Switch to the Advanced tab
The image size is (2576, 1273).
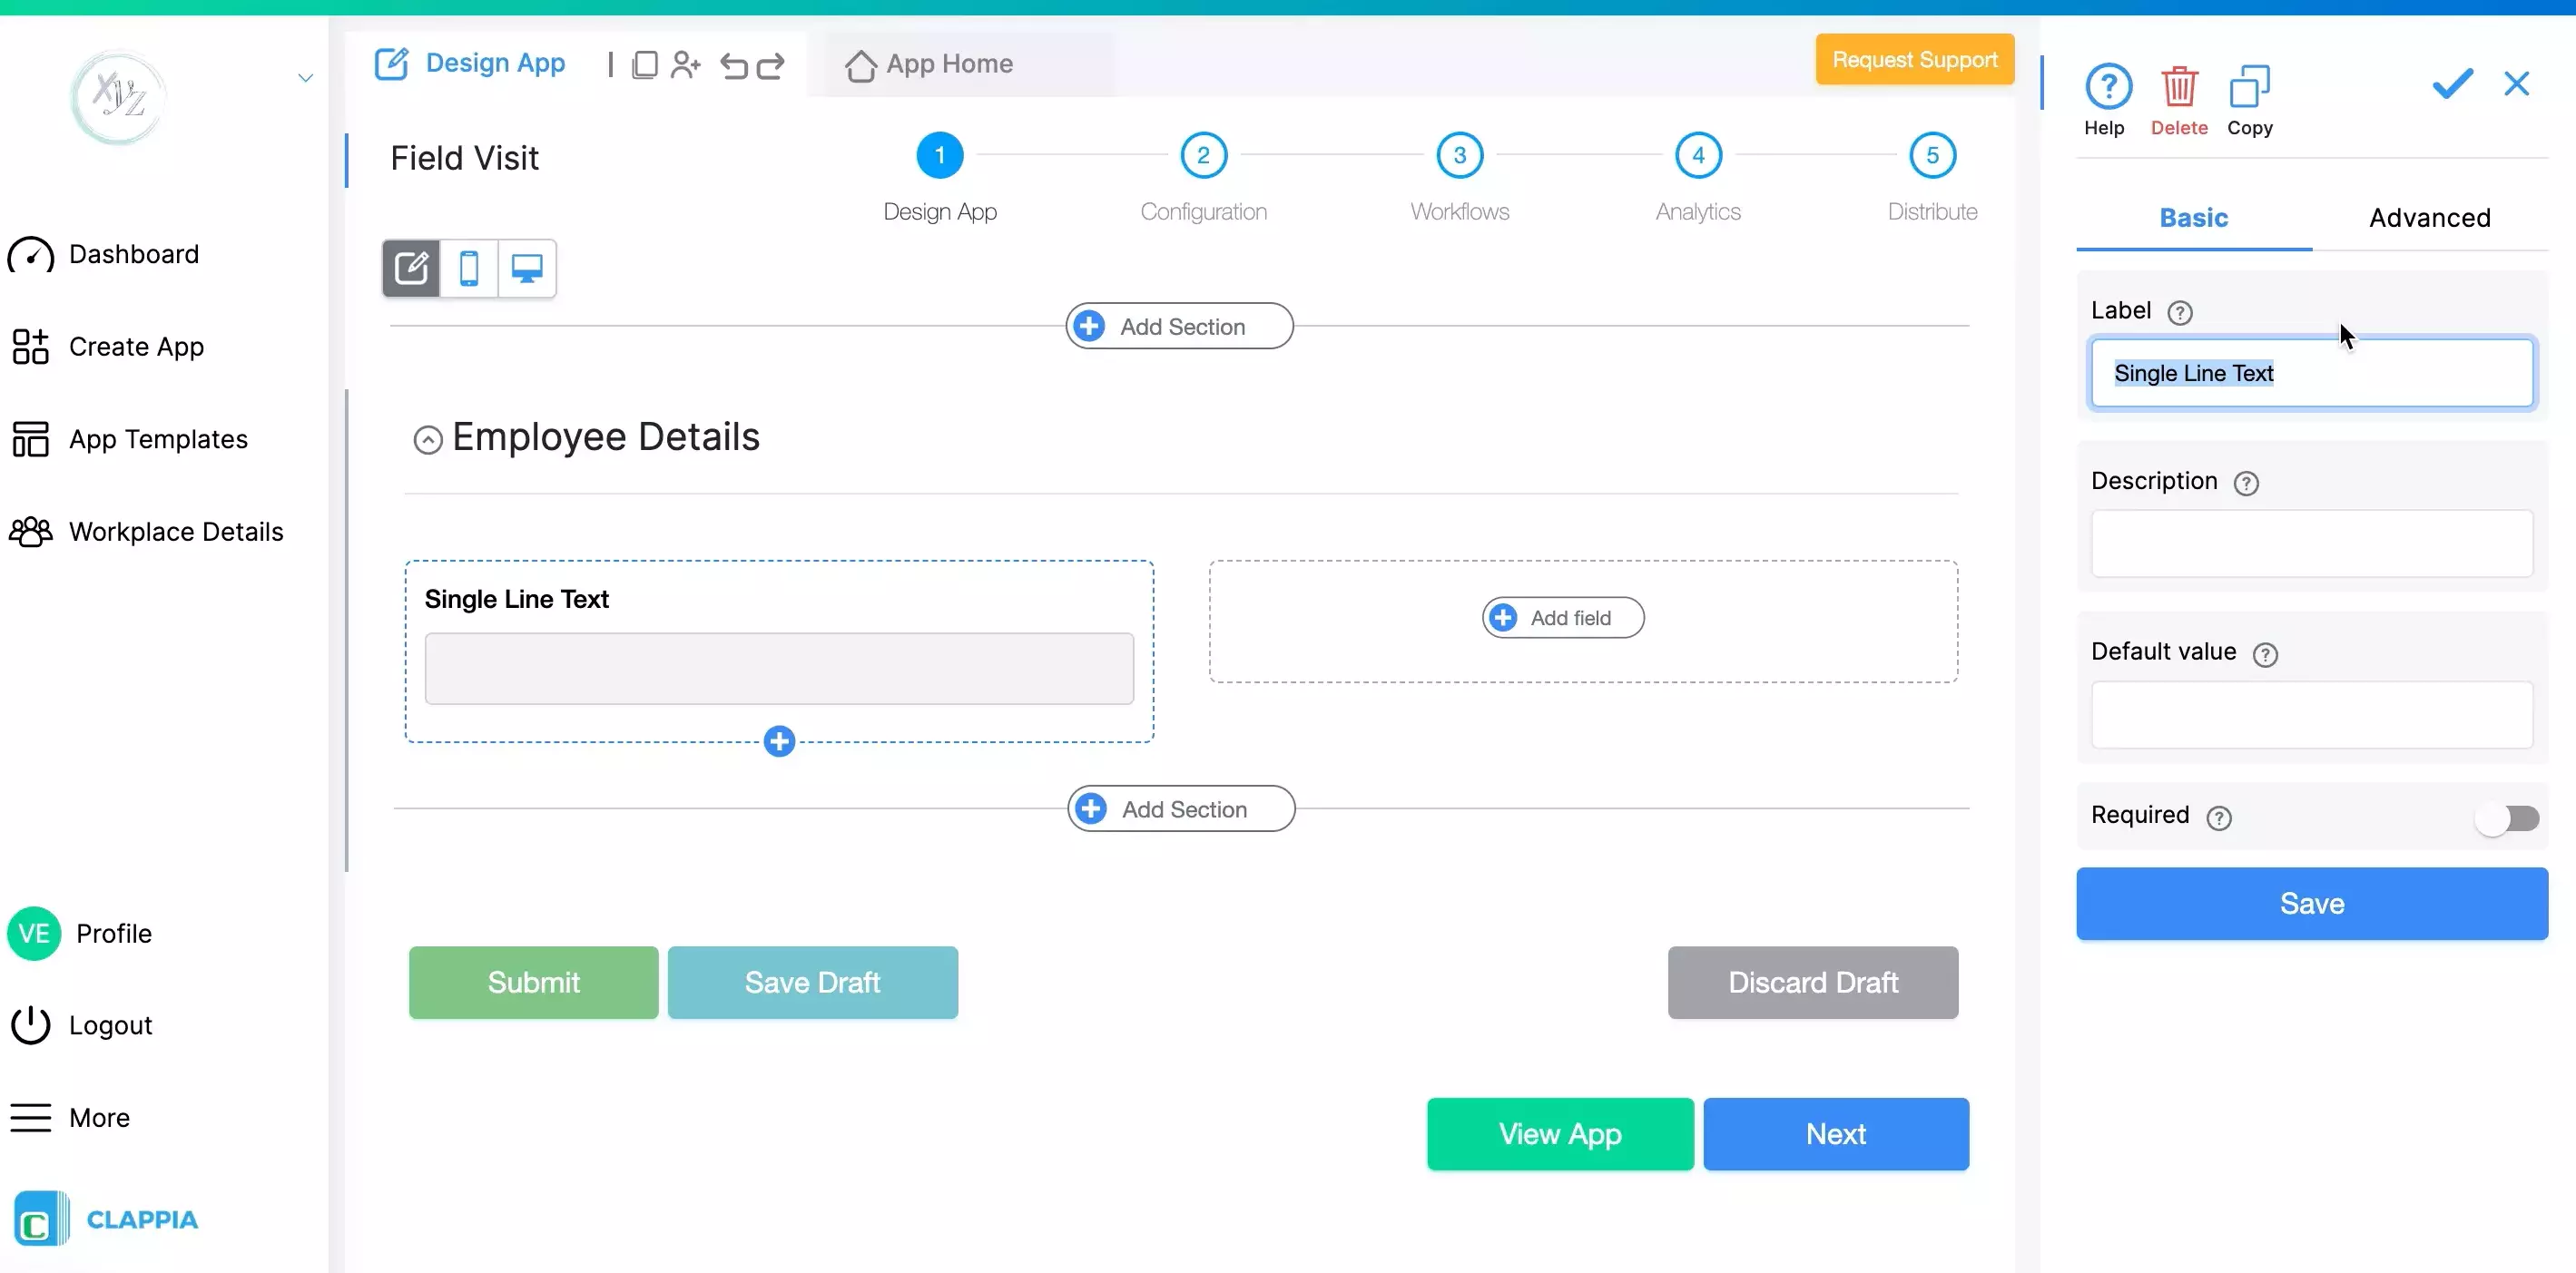2430,217
